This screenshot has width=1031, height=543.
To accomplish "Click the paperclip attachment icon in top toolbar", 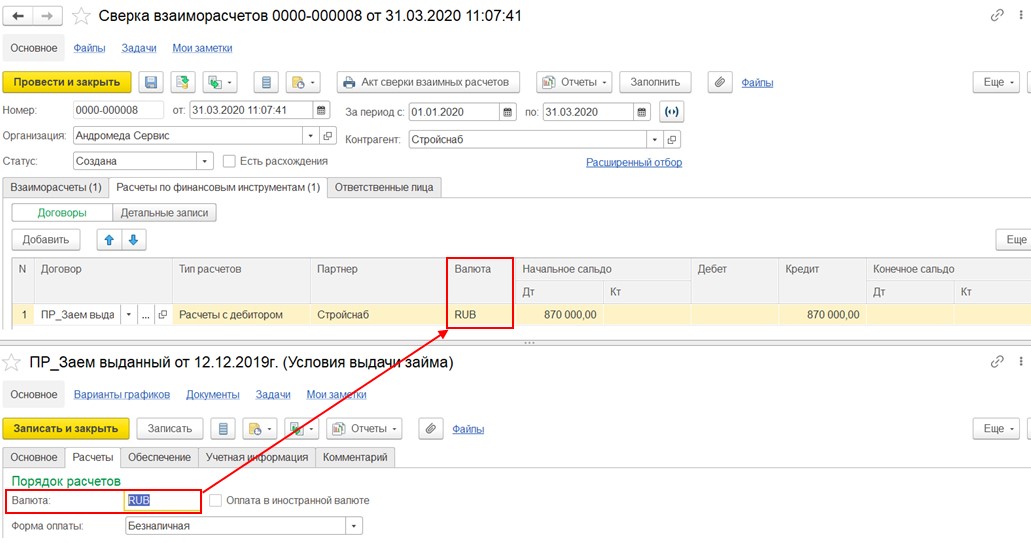I will point(719,82).
